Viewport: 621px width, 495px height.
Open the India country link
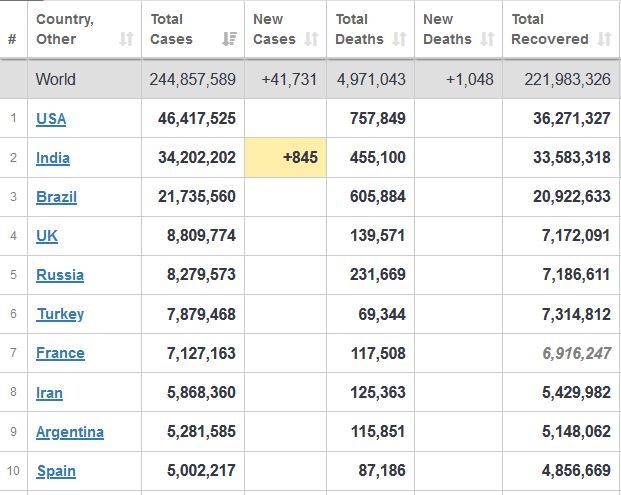pyautogui.click(x=53, y=157)
